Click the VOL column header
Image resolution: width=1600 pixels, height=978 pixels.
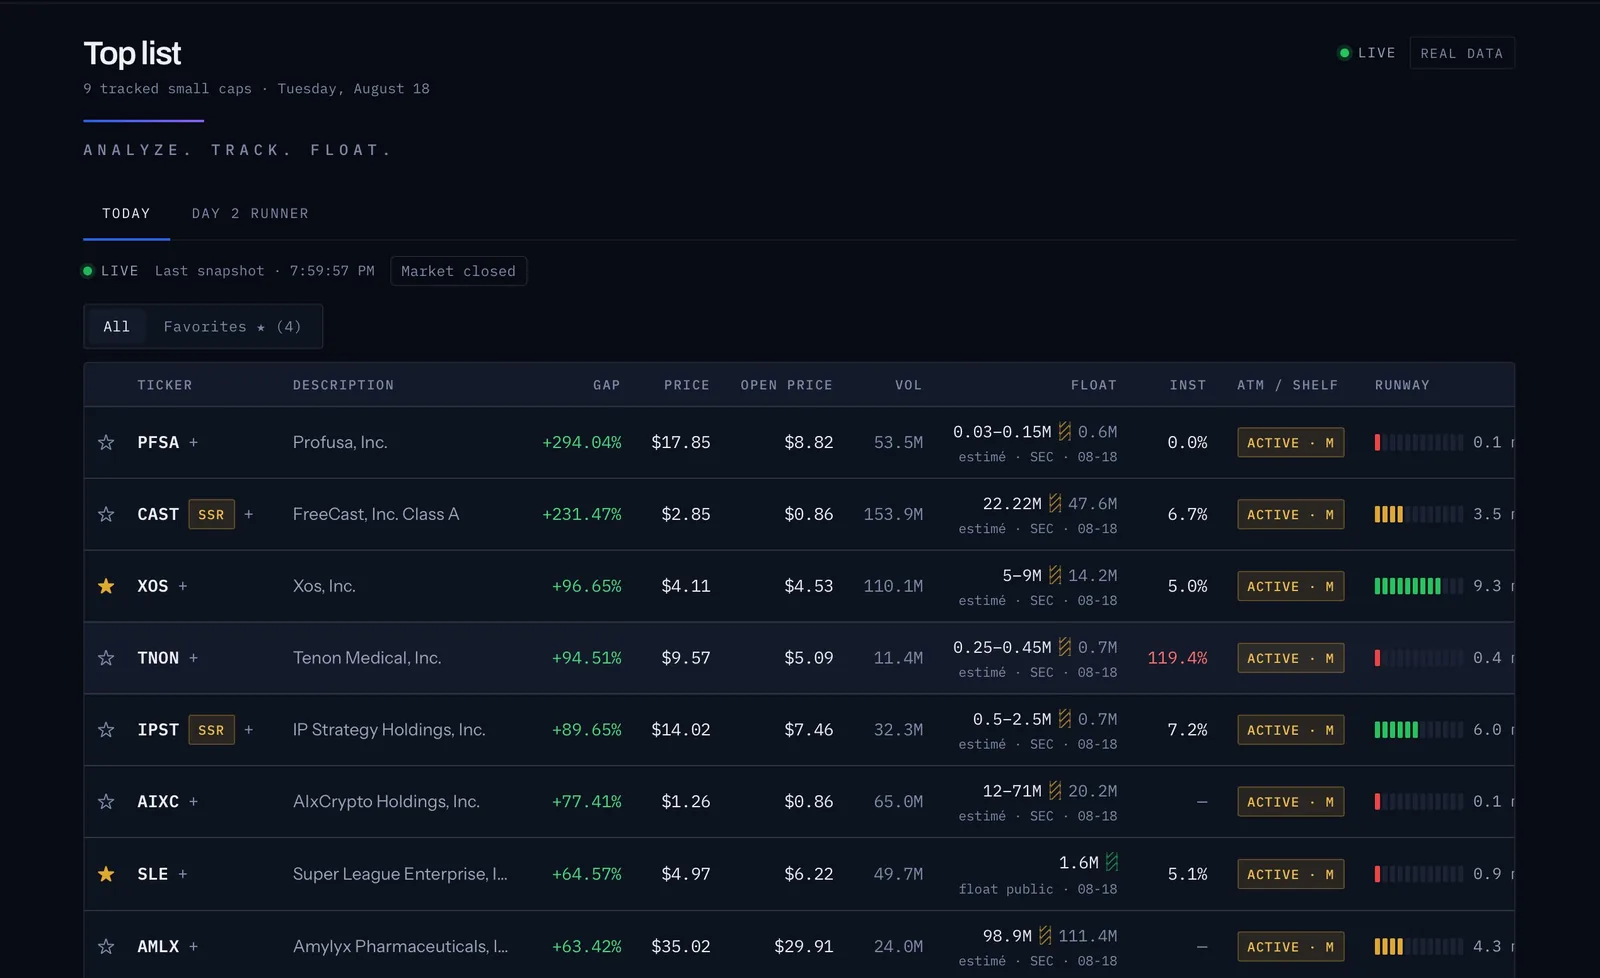pos(908,385)
